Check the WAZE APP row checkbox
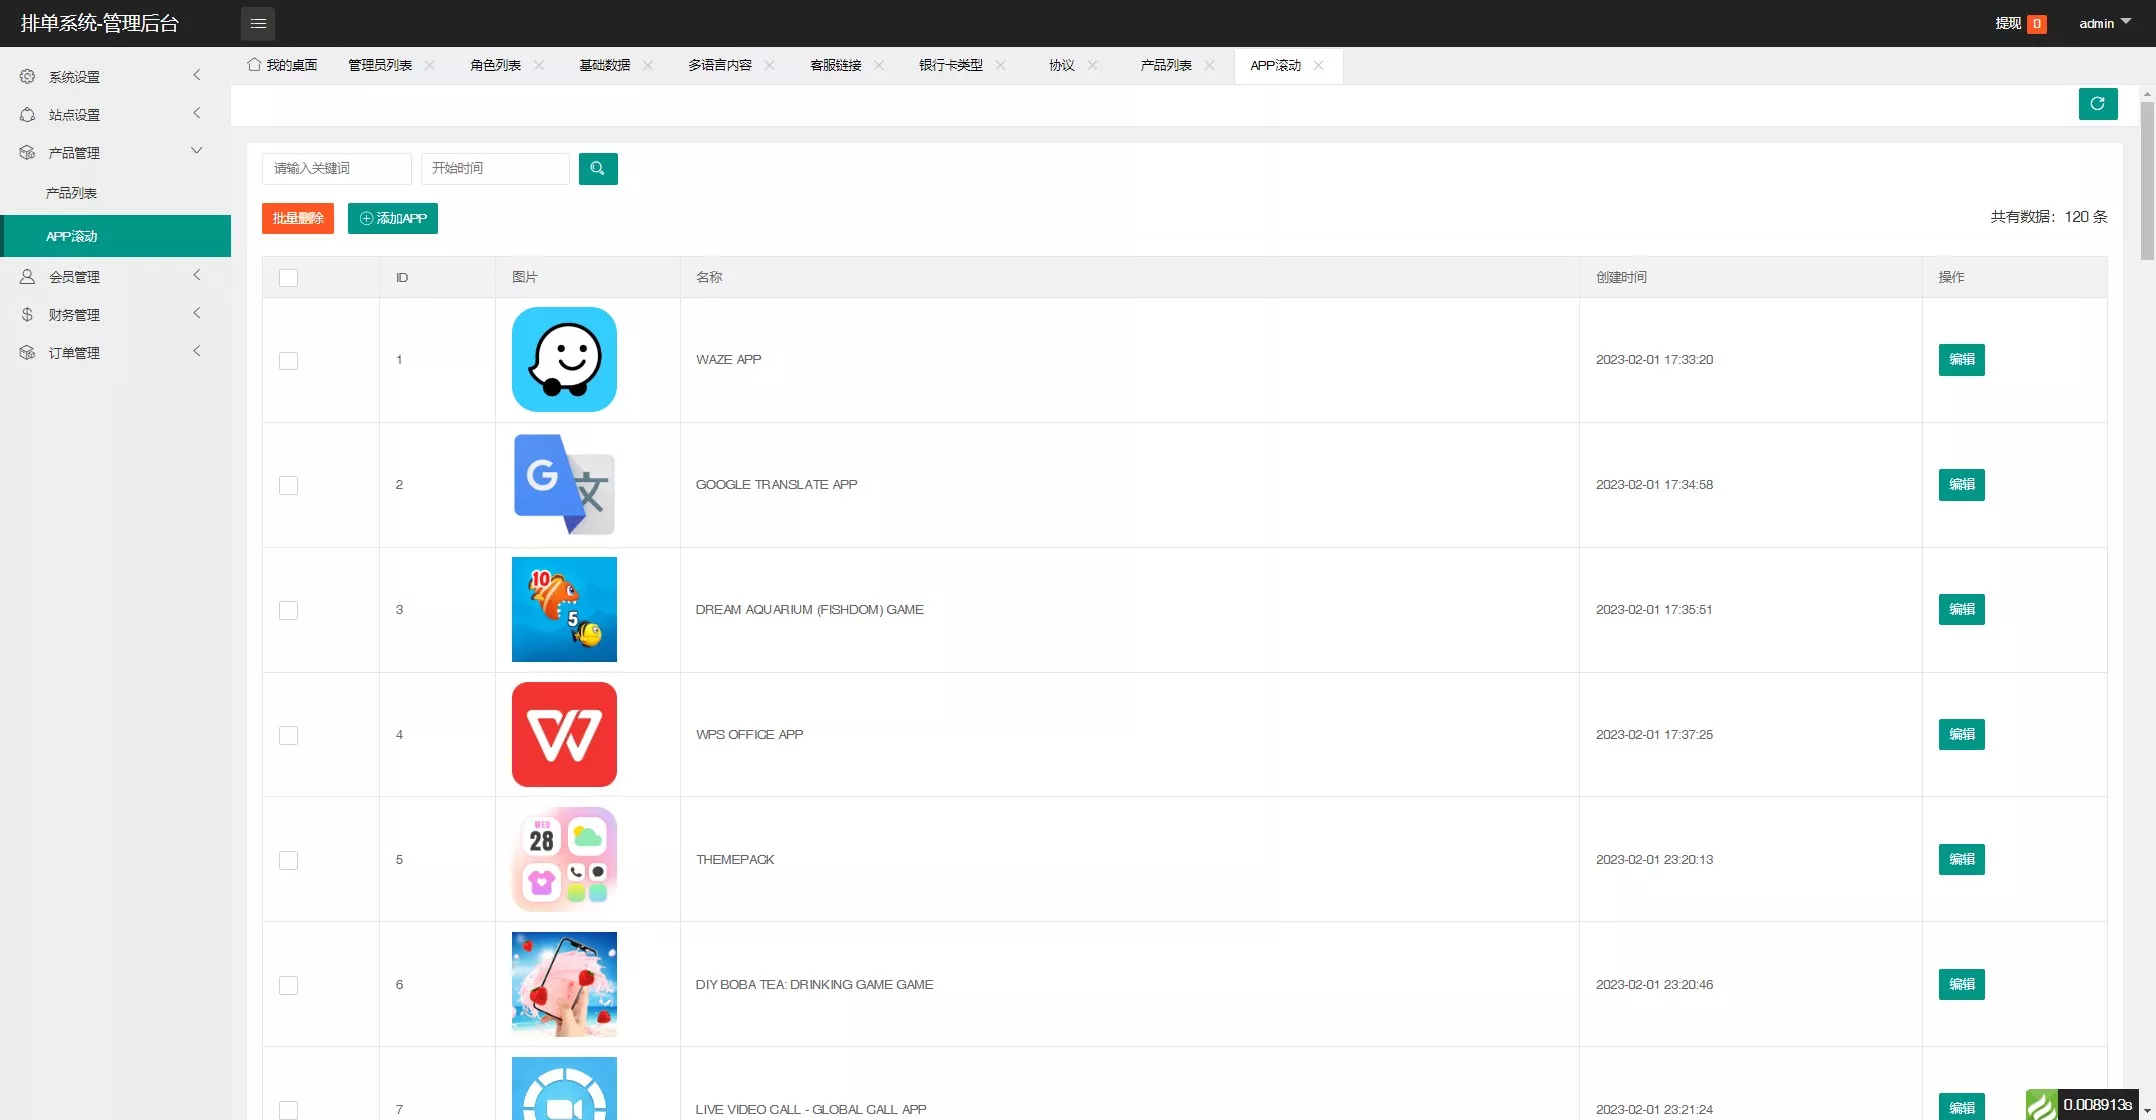Viewport: 2156px width, 1120px height. pyautogui.click(x=288, y=361)
